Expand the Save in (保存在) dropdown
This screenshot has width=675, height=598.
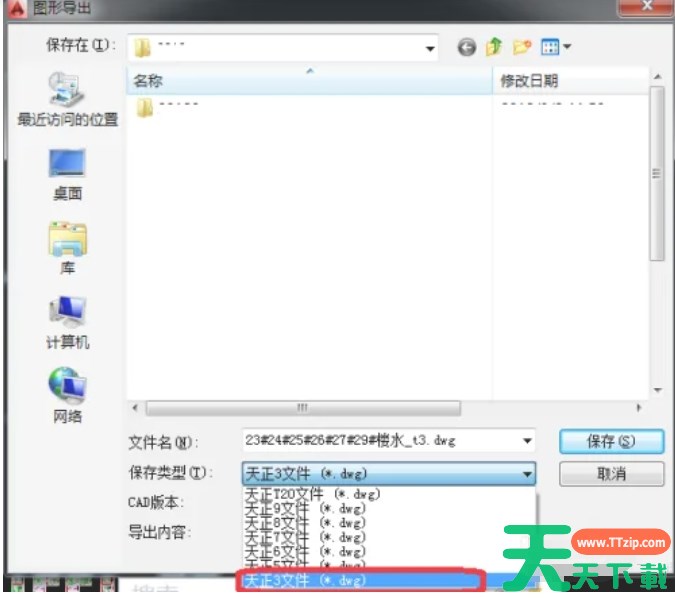point(430,49)
